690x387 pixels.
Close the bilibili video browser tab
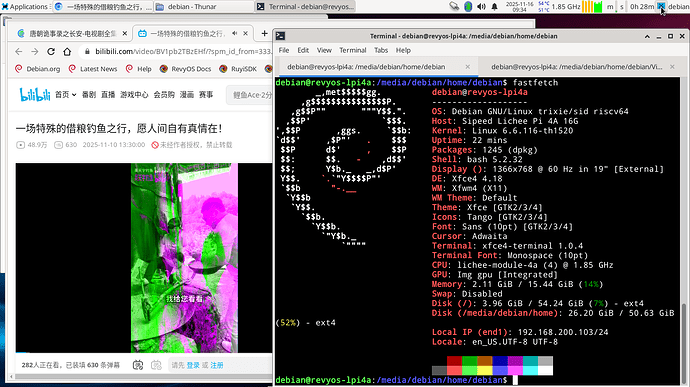246,33
